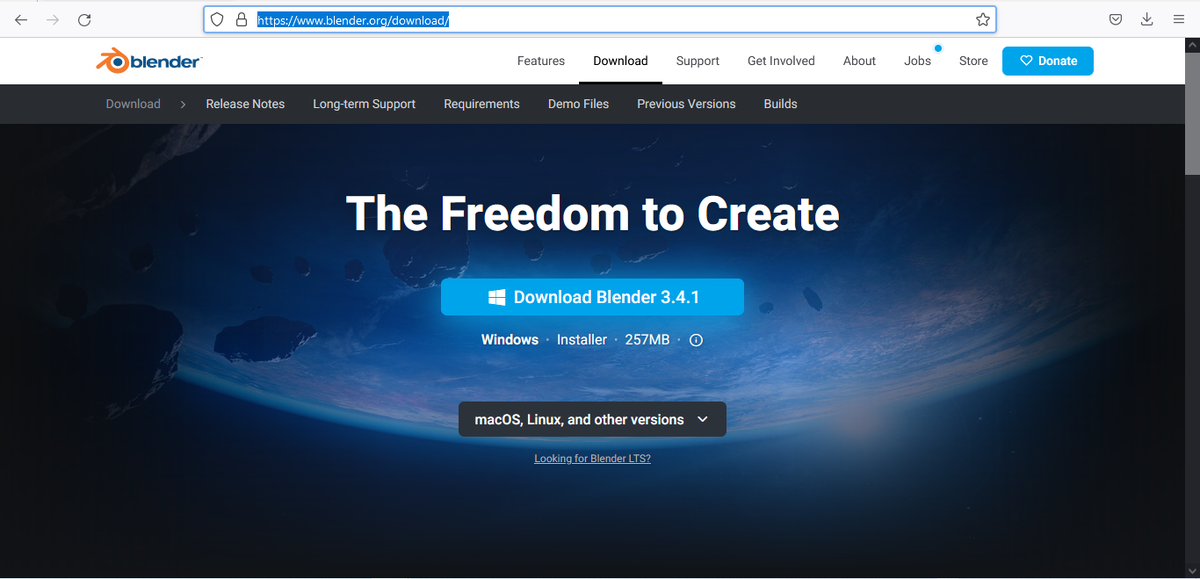Save page to Pocket icon
Image resolution: width=1200 pixels, height=579 pixels.
pos(1115,20)
